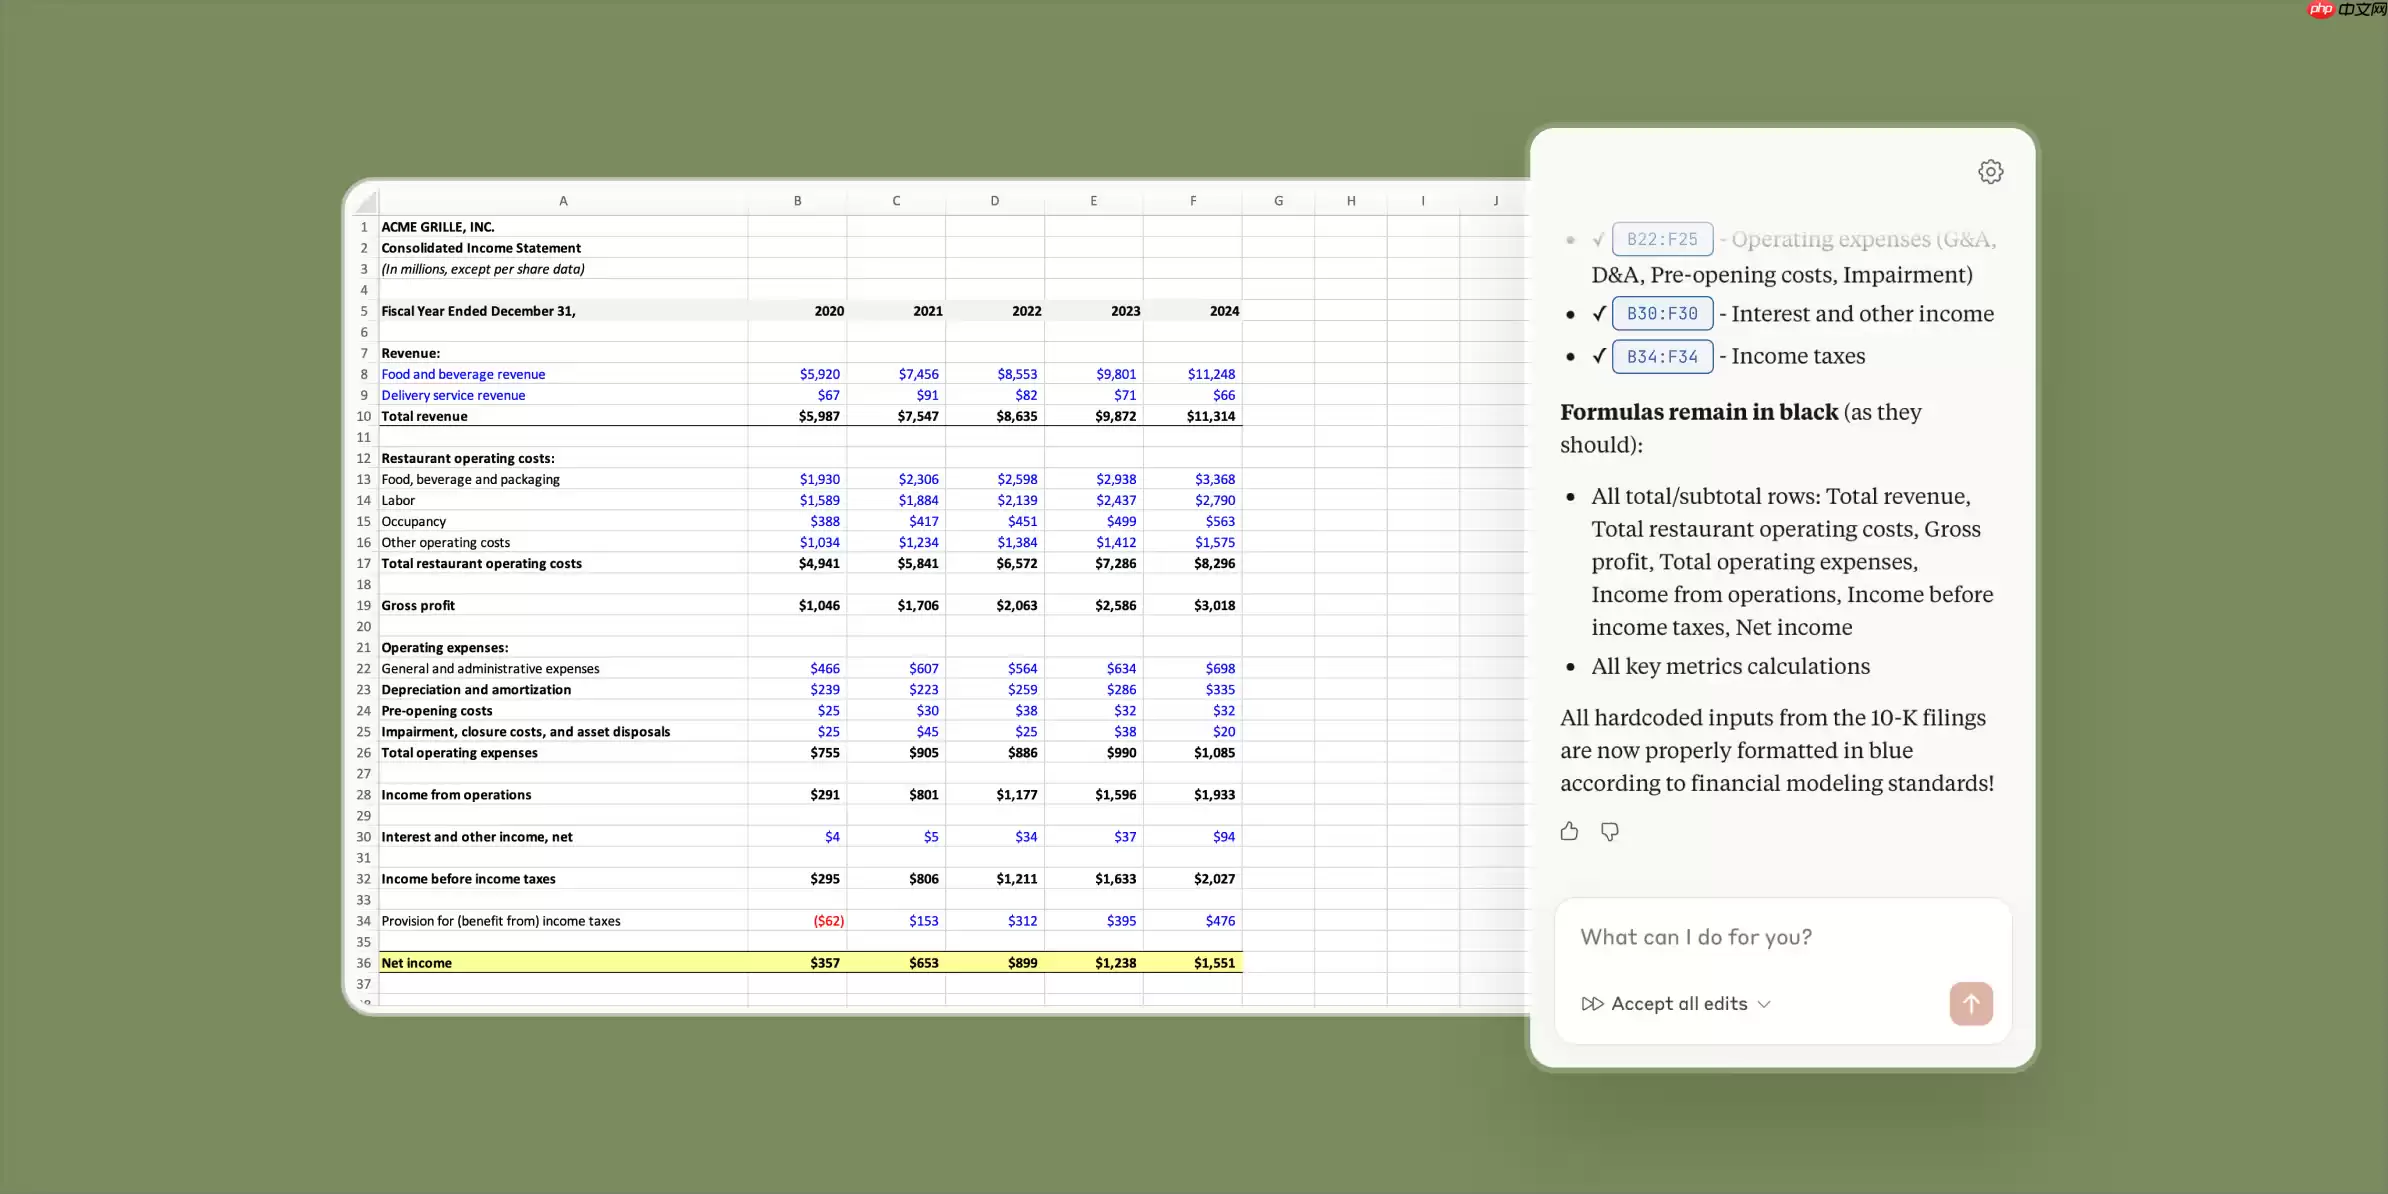
Task: Click the pink send arrow button
Action: pyautogui.click(x=1971, y=1003)
